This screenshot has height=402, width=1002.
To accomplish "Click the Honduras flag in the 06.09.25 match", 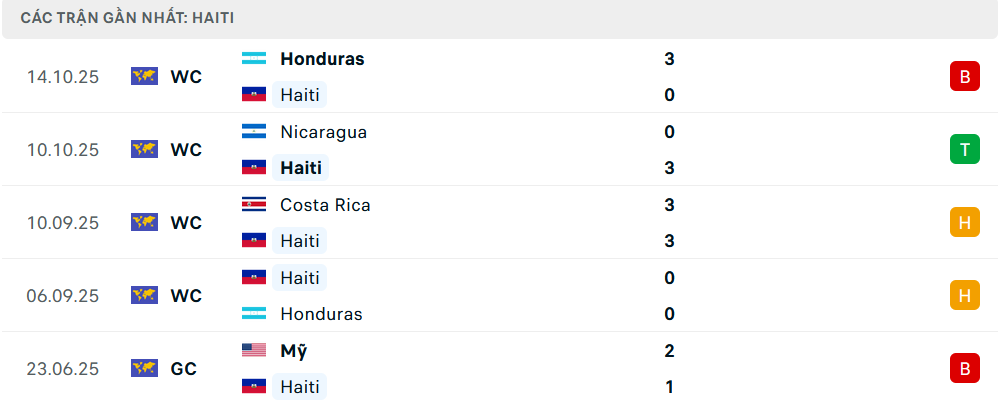I will click(x=254, y=314).
